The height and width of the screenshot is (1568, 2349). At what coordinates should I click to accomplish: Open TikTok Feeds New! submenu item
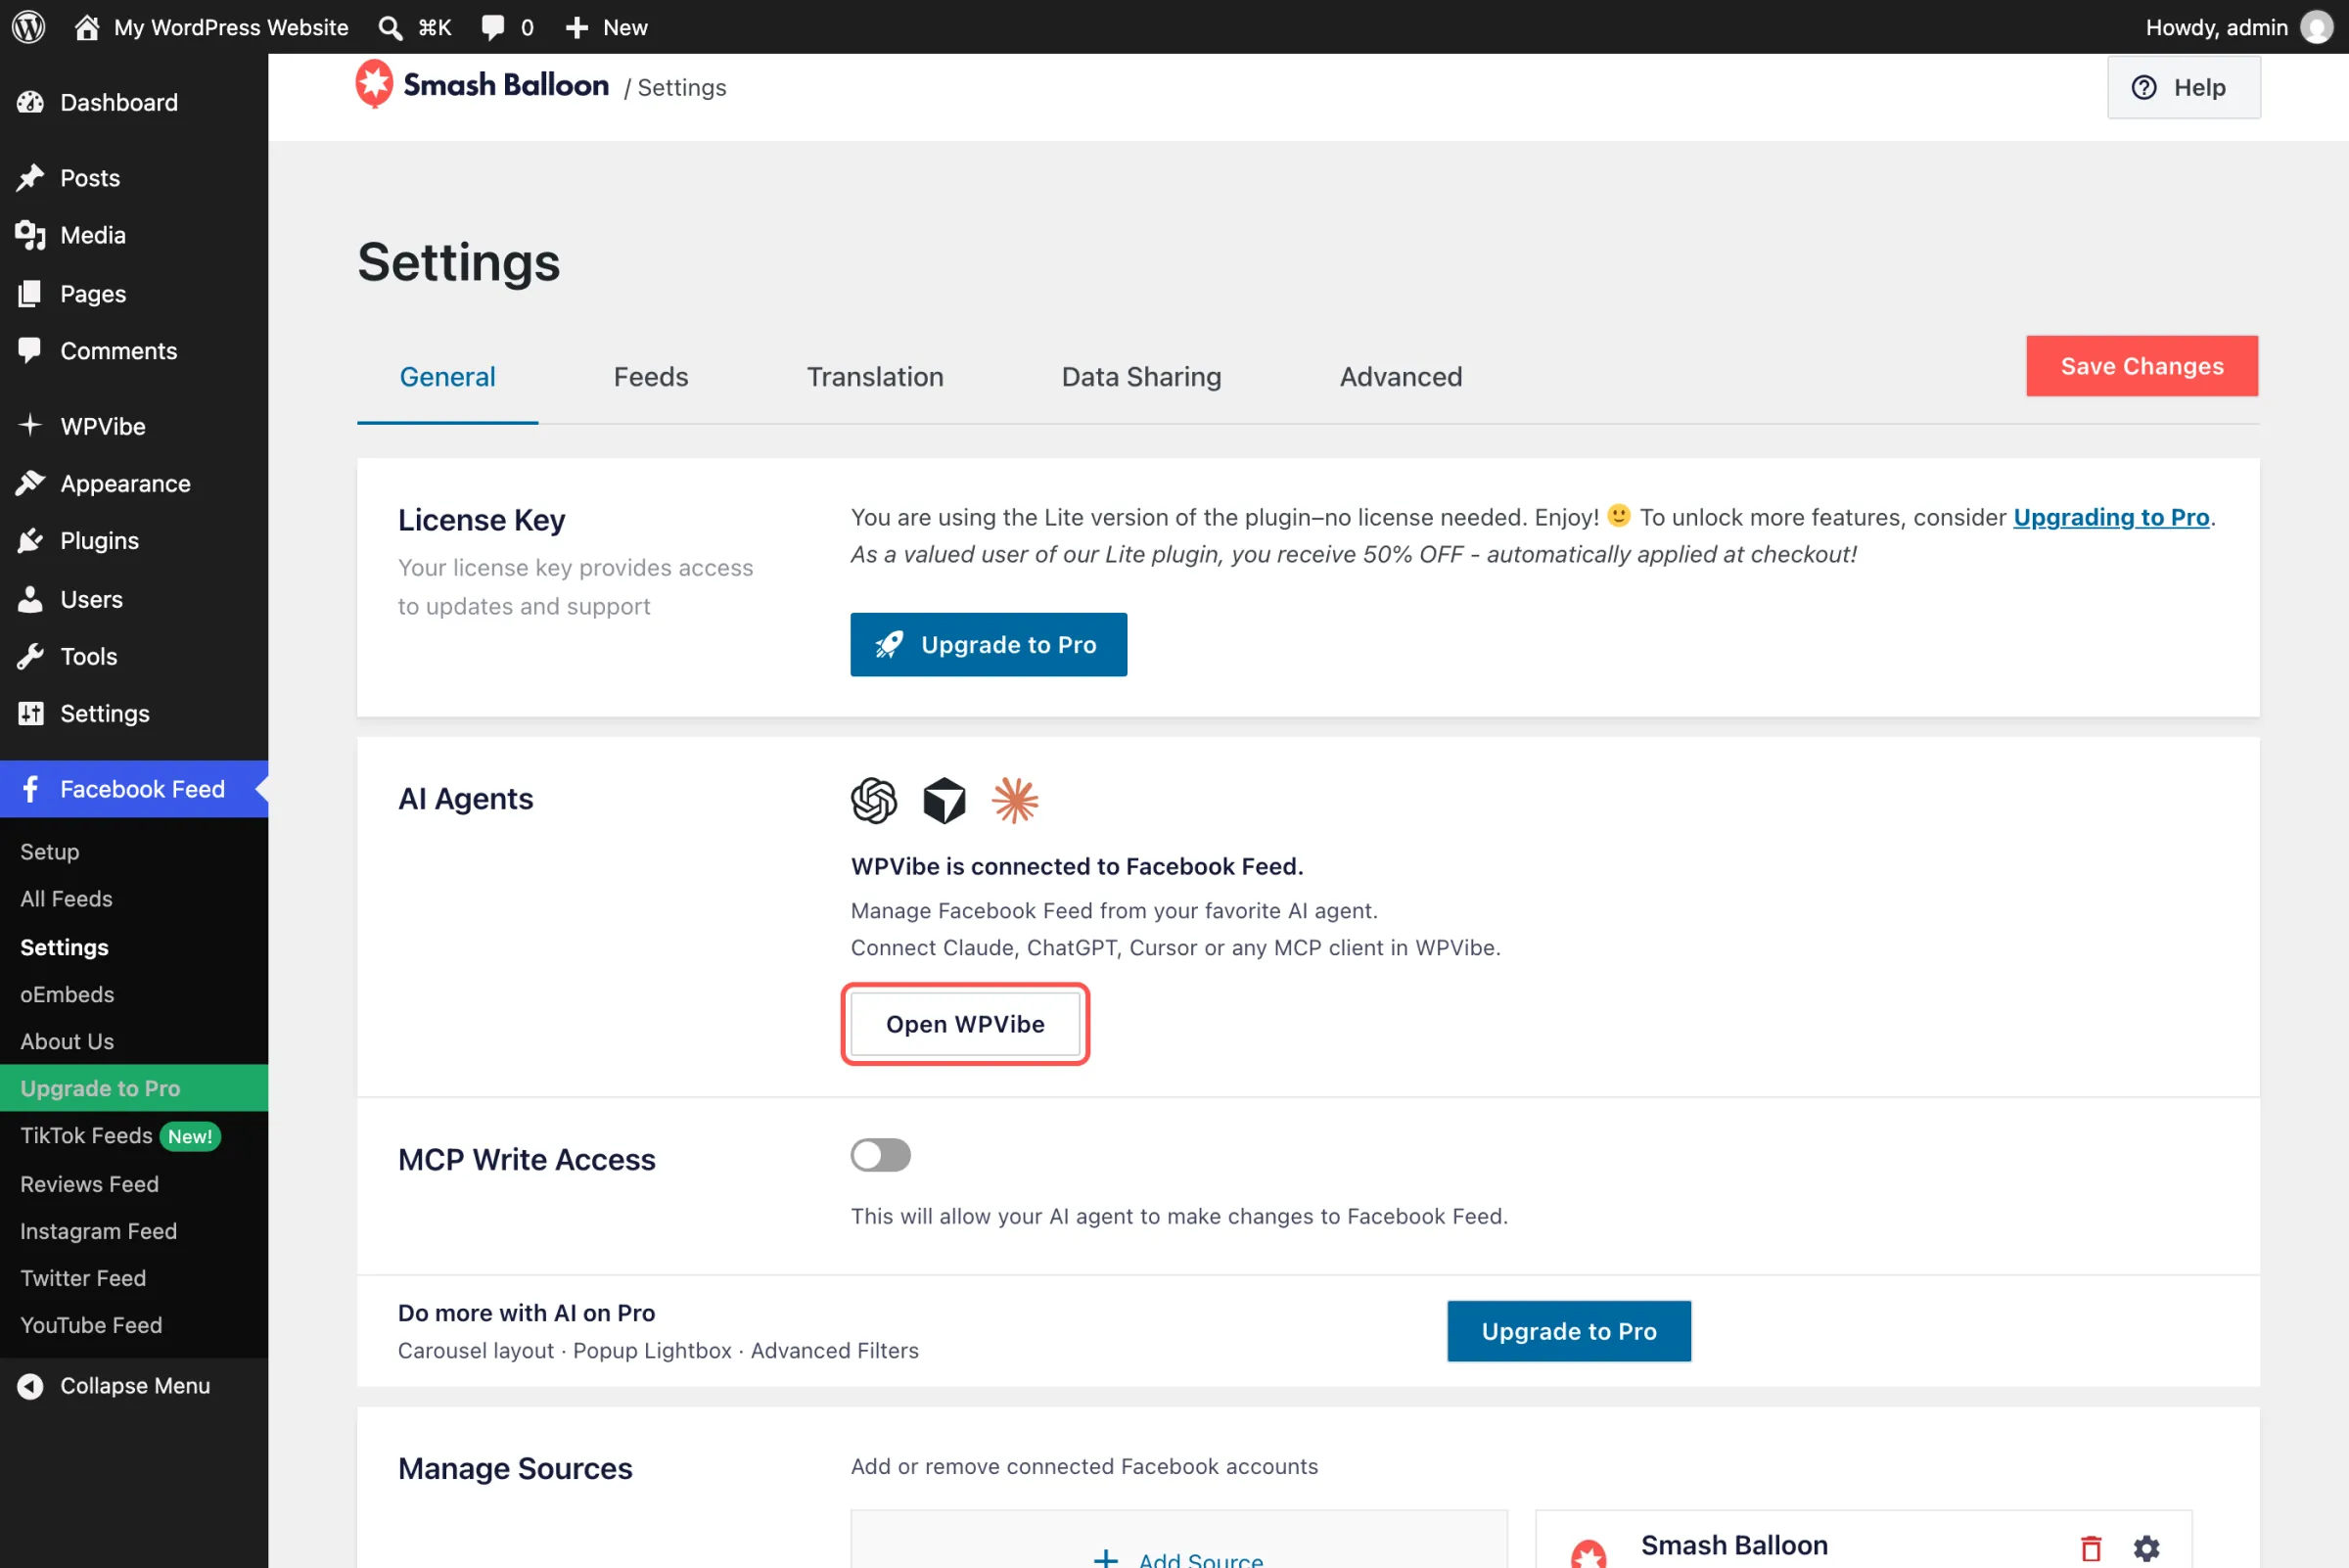pyautogui.click(x=120, y=1136)
